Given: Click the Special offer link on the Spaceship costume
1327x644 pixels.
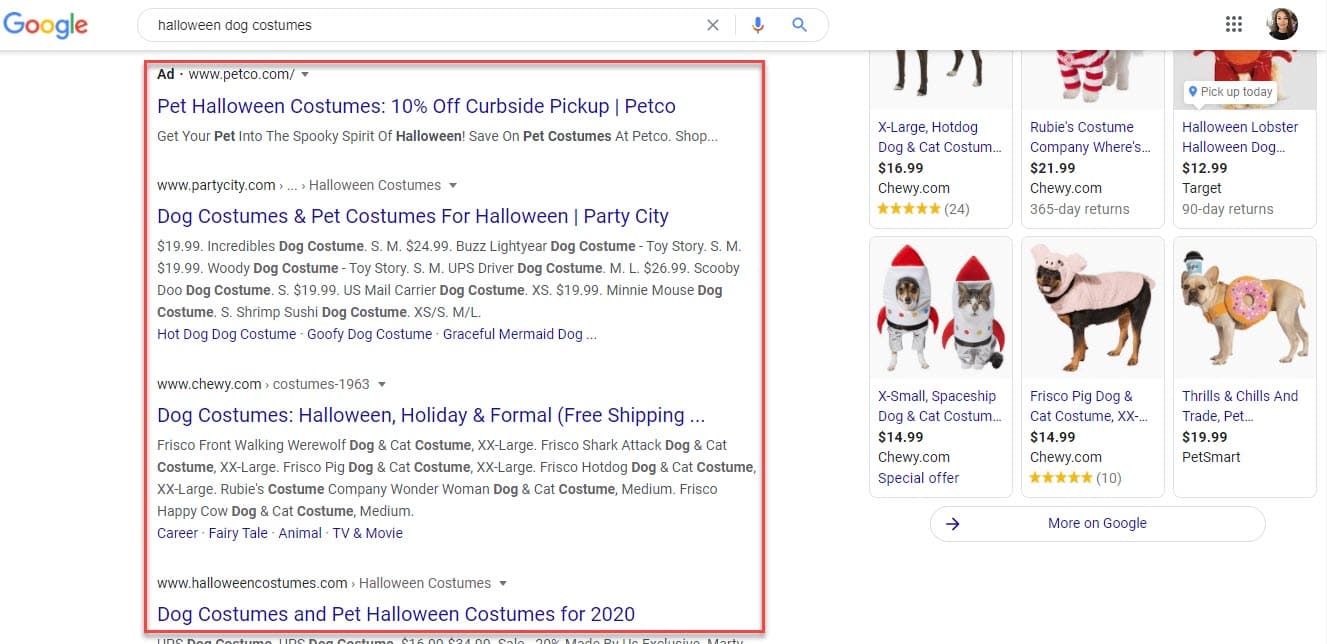Looking at the screenshot, I should click(x=919, y=478).
